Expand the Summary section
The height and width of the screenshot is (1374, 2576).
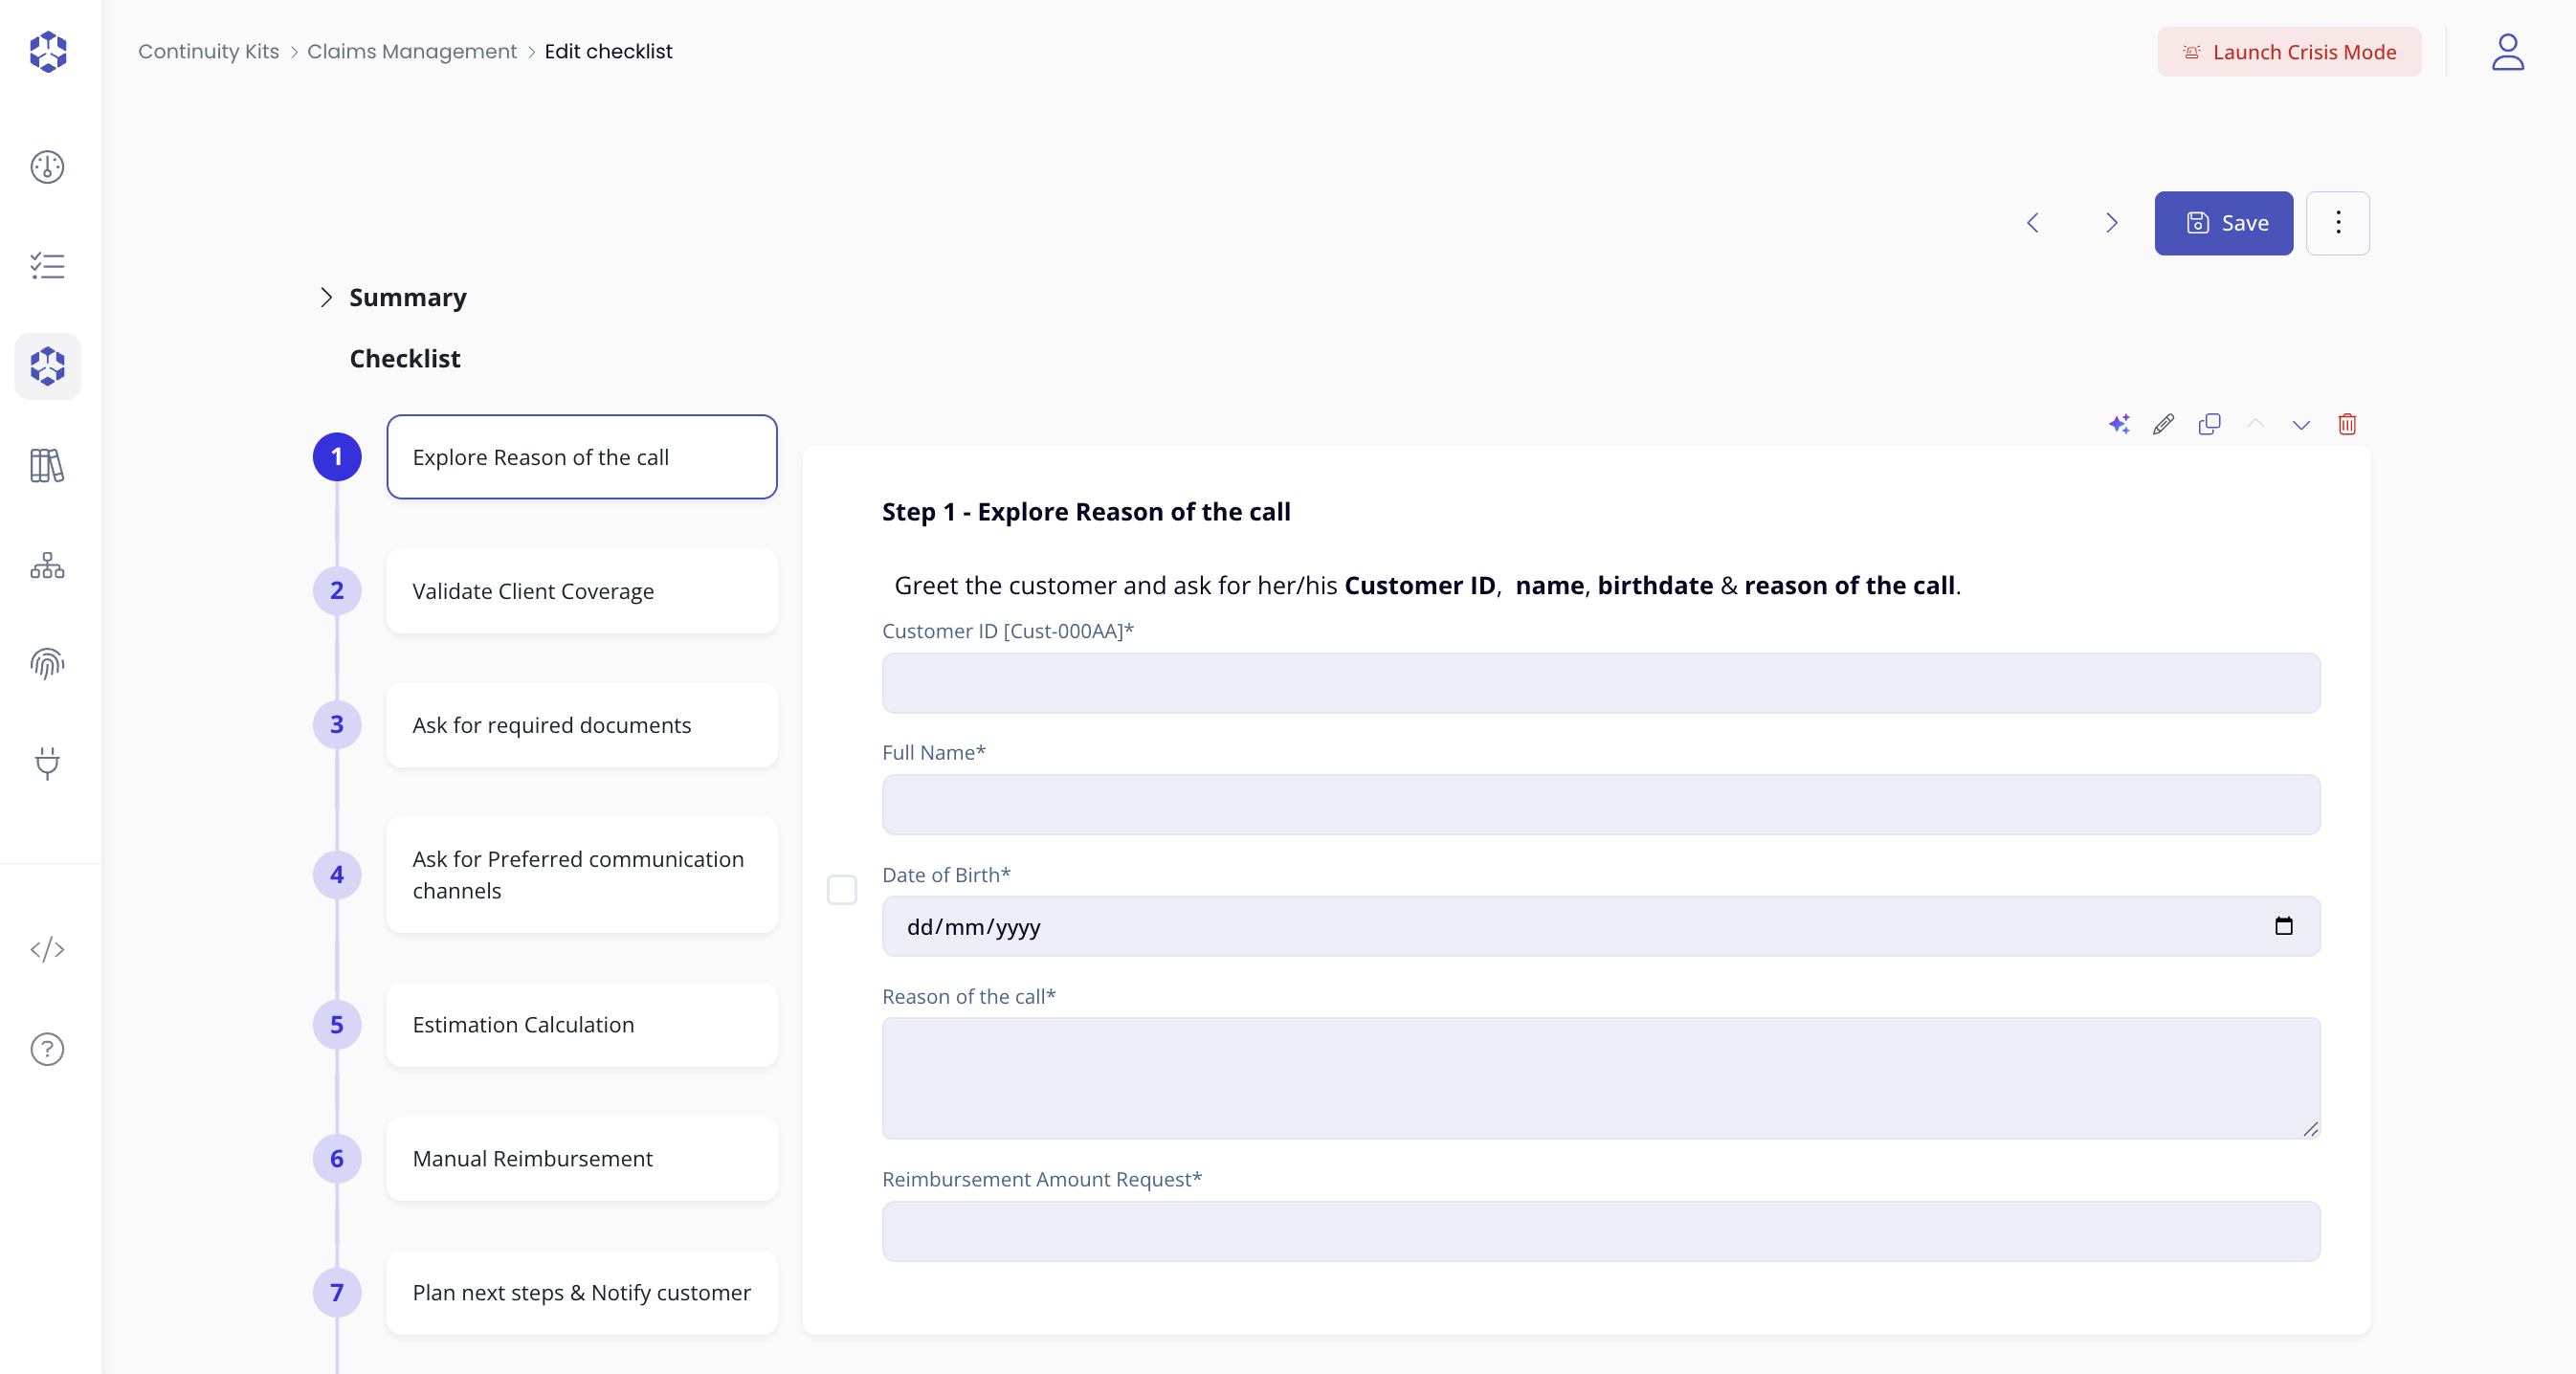pyautogui.click(x=326, y=297)
